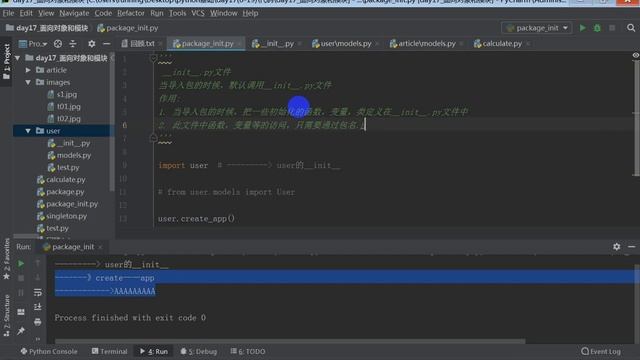640x360 pixels.
Task: Collapse all in Project panel toolbar
Action: [x=73, y=44]
